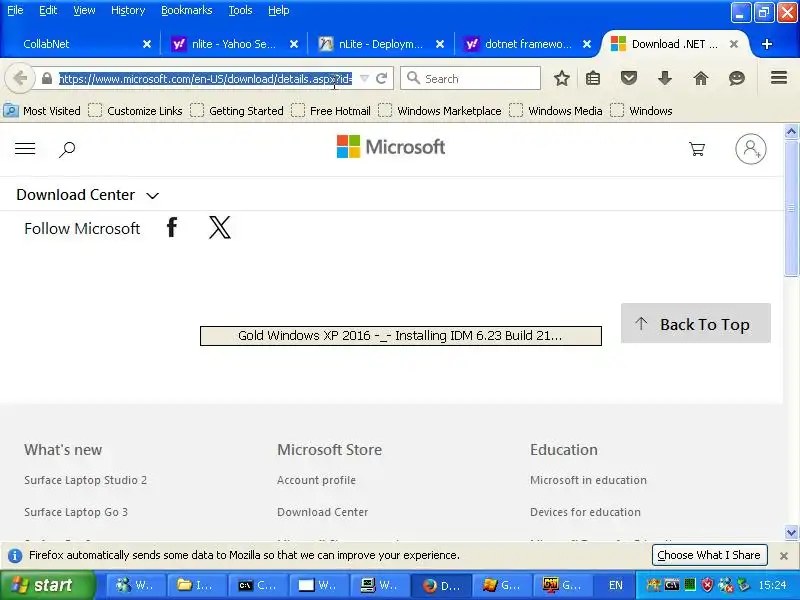This screenshot has width=800, height=600.
Task: Open a new tab with plus icon
Action: (x=766, y=44)
